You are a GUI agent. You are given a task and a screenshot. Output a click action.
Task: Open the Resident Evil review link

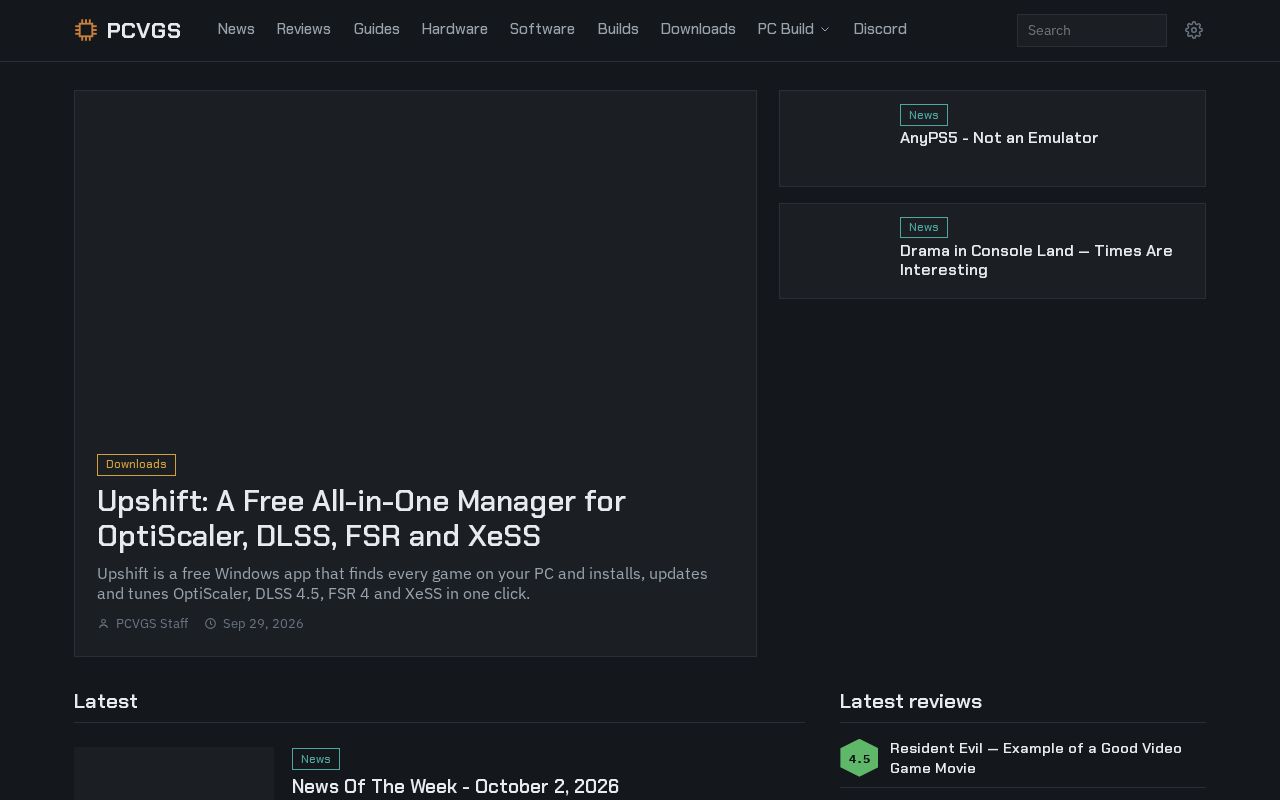point(1036,758)
